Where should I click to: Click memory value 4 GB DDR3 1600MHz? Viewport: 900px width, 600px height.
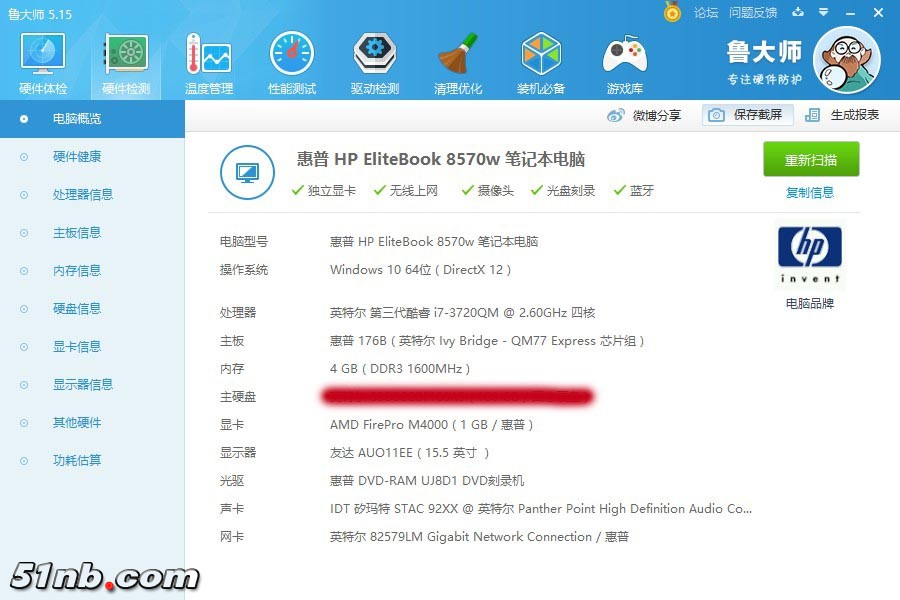pos(400,369)
